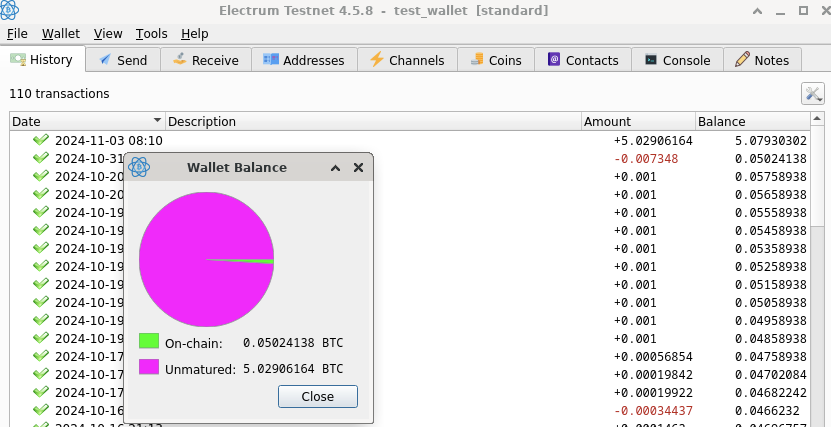Viewport: 831px width, 427px height.
Task: Click the Channels lightning bolt icon
Action: (x=376, y=59)
